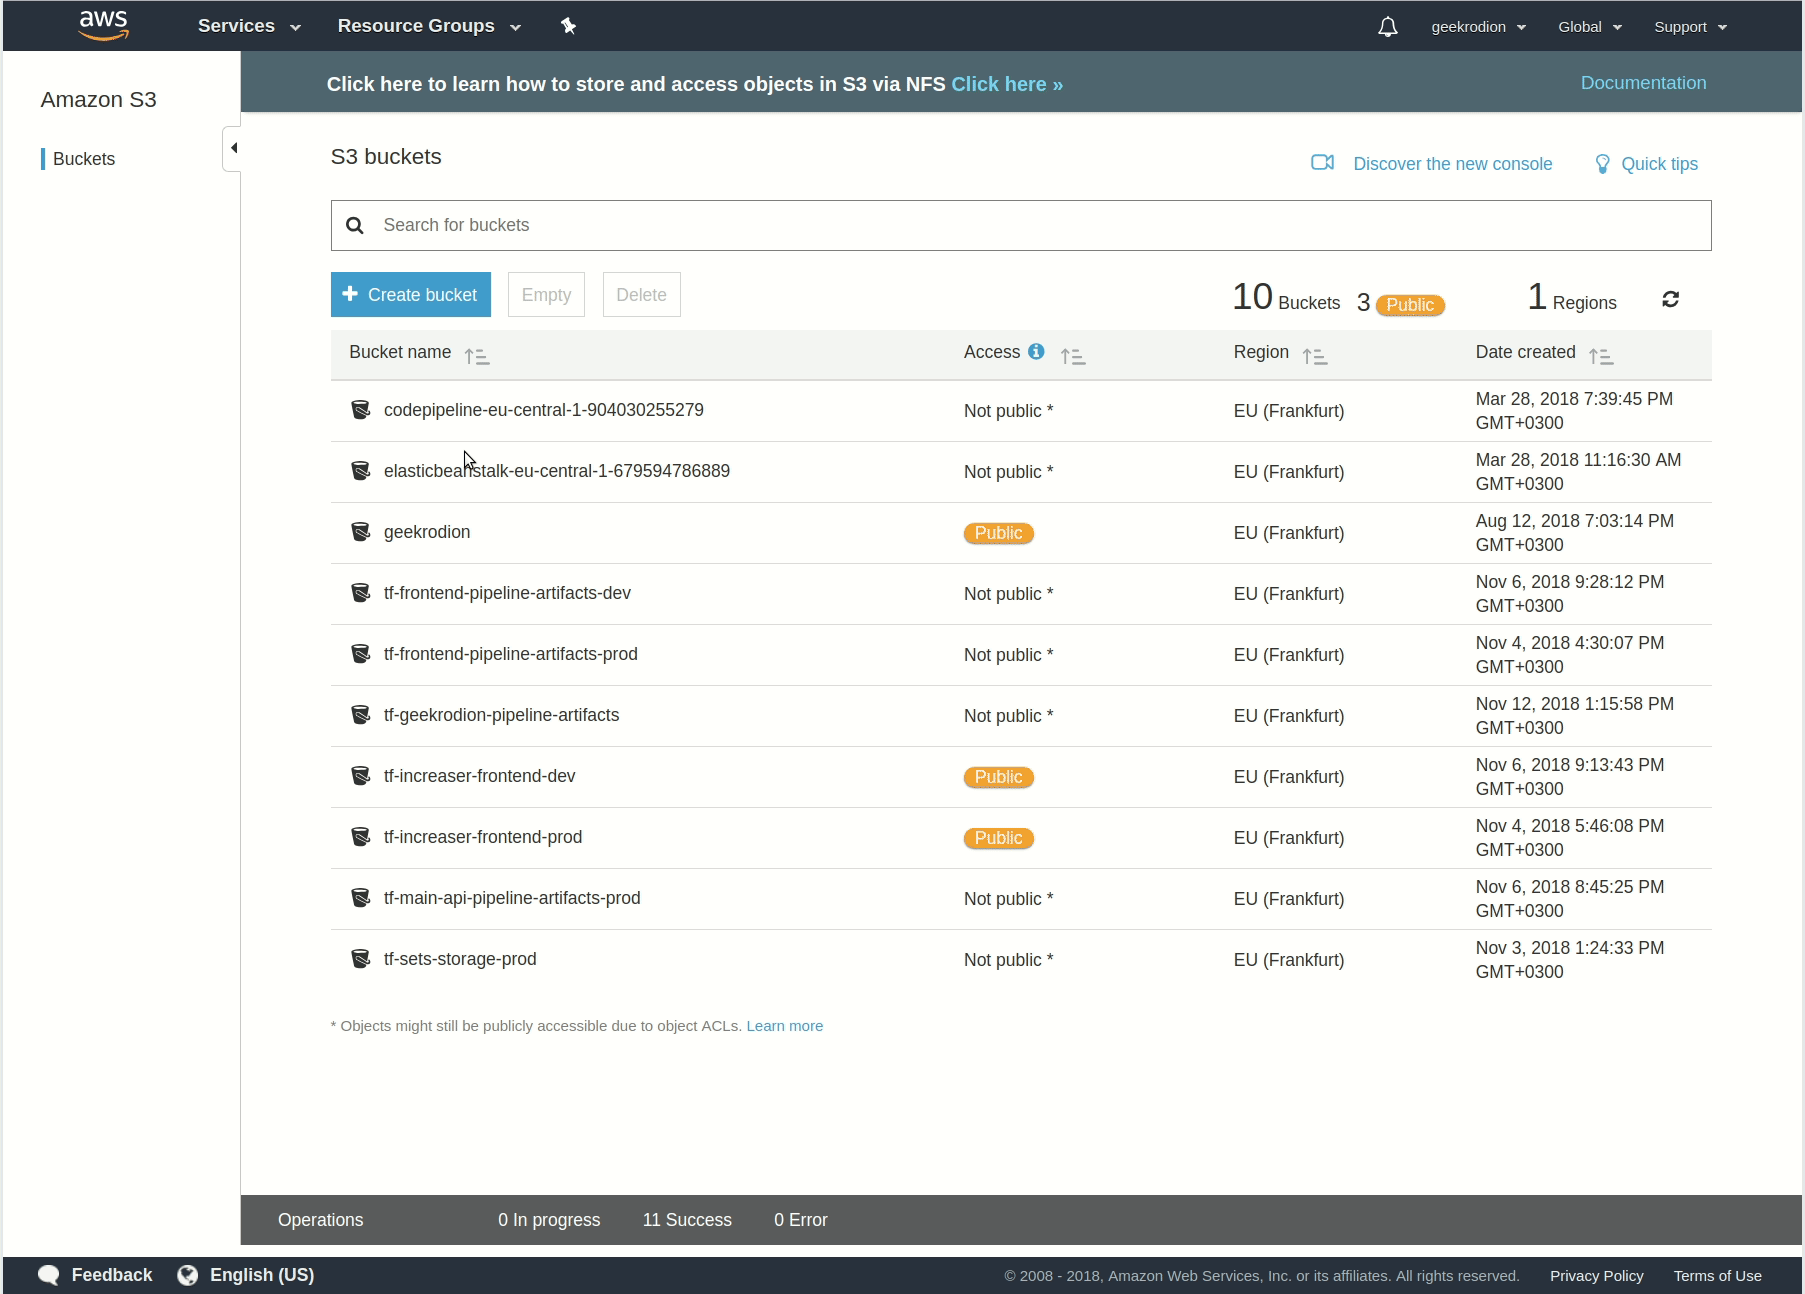Open bucket elasticbeanstalk-eu-central-1-679594786889
The height and width of the screenshot is (1294, 1805).
(556, 471)
